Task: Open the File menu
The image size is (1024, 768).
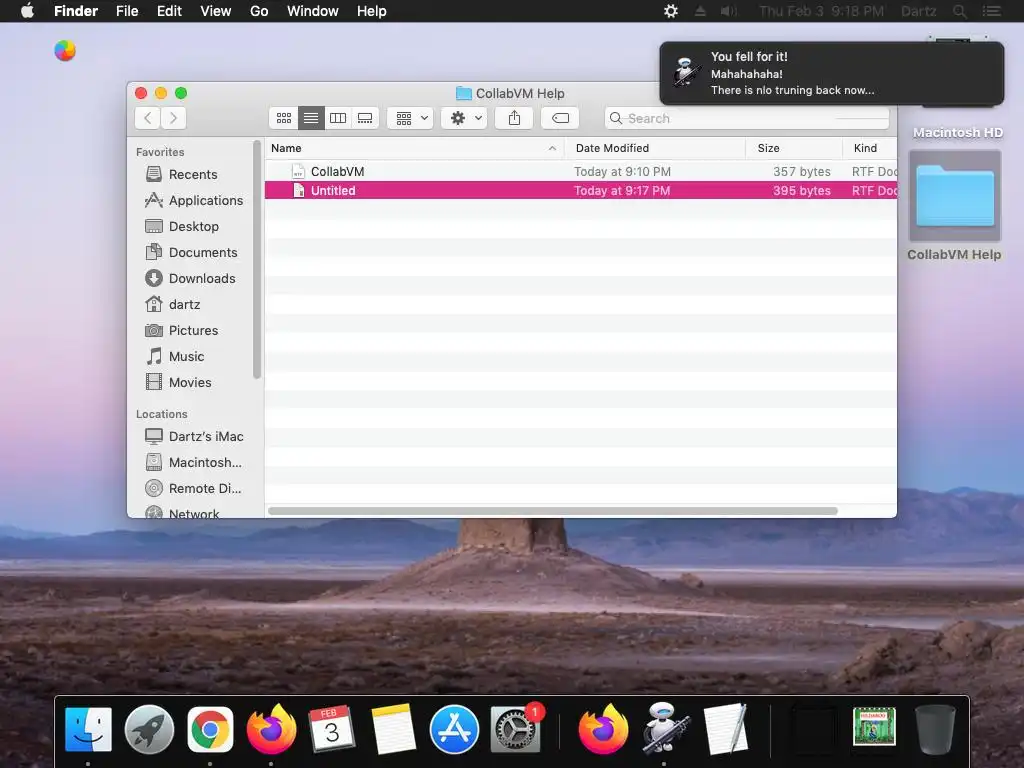Action: 127,11
